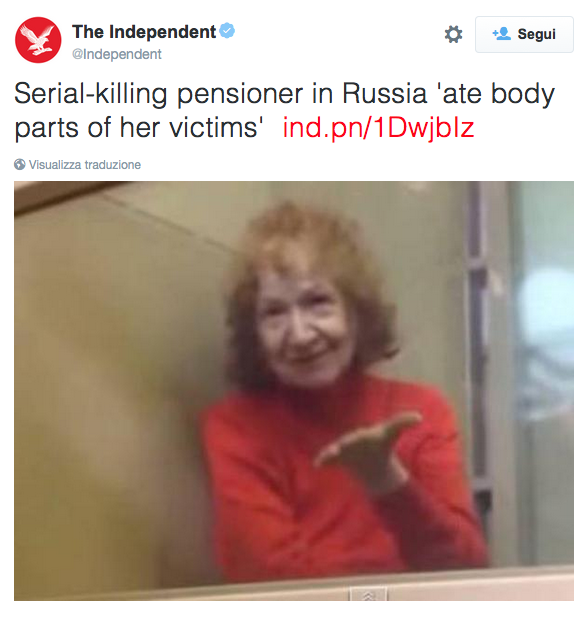Click the white eagle in the logo

pyautogui.click(x=38, y=40)
